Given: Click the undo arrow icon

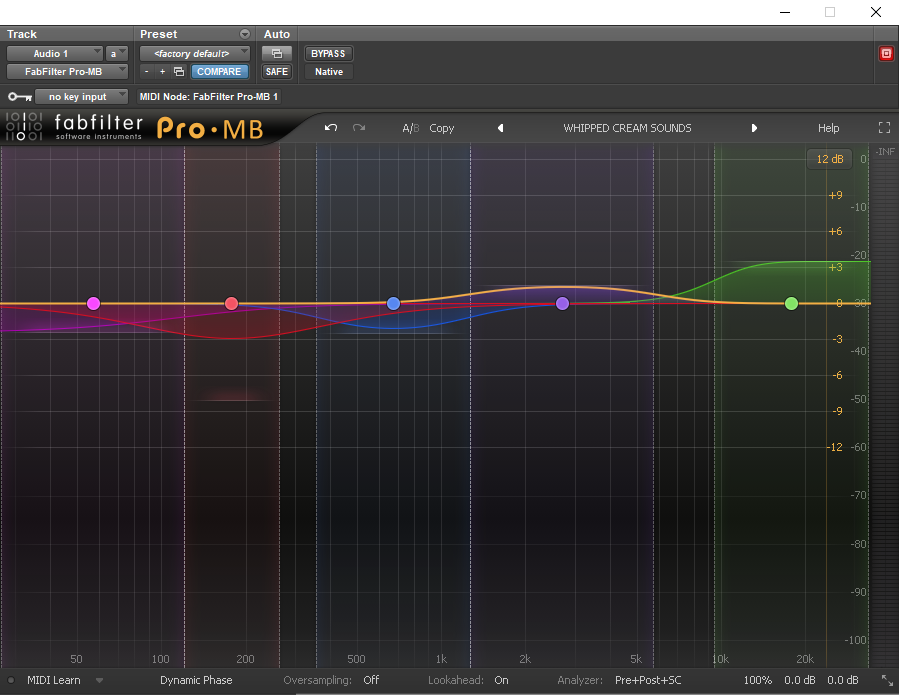Looking at the screenshot, I should pos(331,128).
